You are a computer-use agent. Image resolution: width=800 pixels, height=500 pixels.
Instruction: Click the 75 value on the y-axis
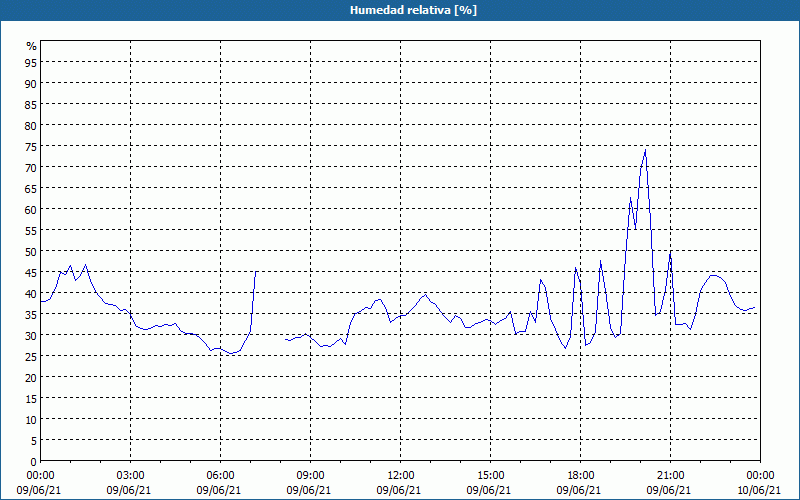click(31, 146)
